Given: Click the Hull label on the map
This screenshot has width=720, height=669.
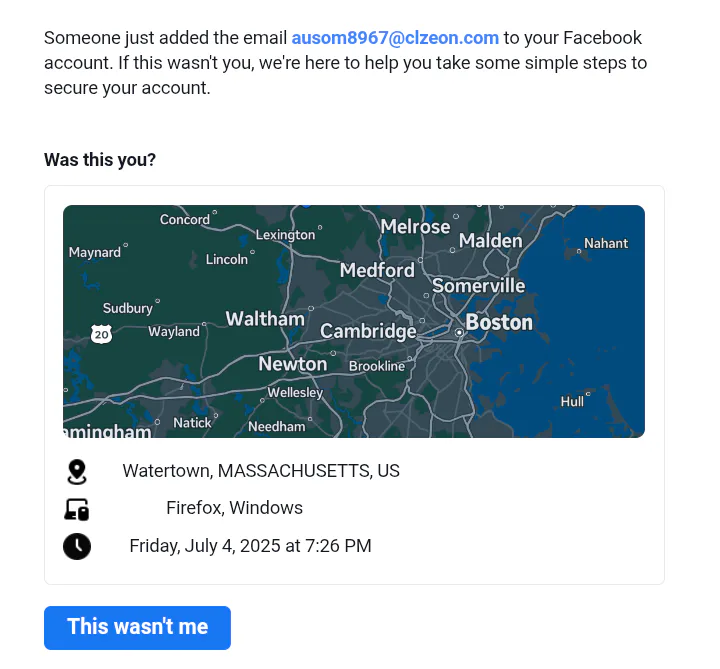Looking at the screenshot, I should 572,401.
